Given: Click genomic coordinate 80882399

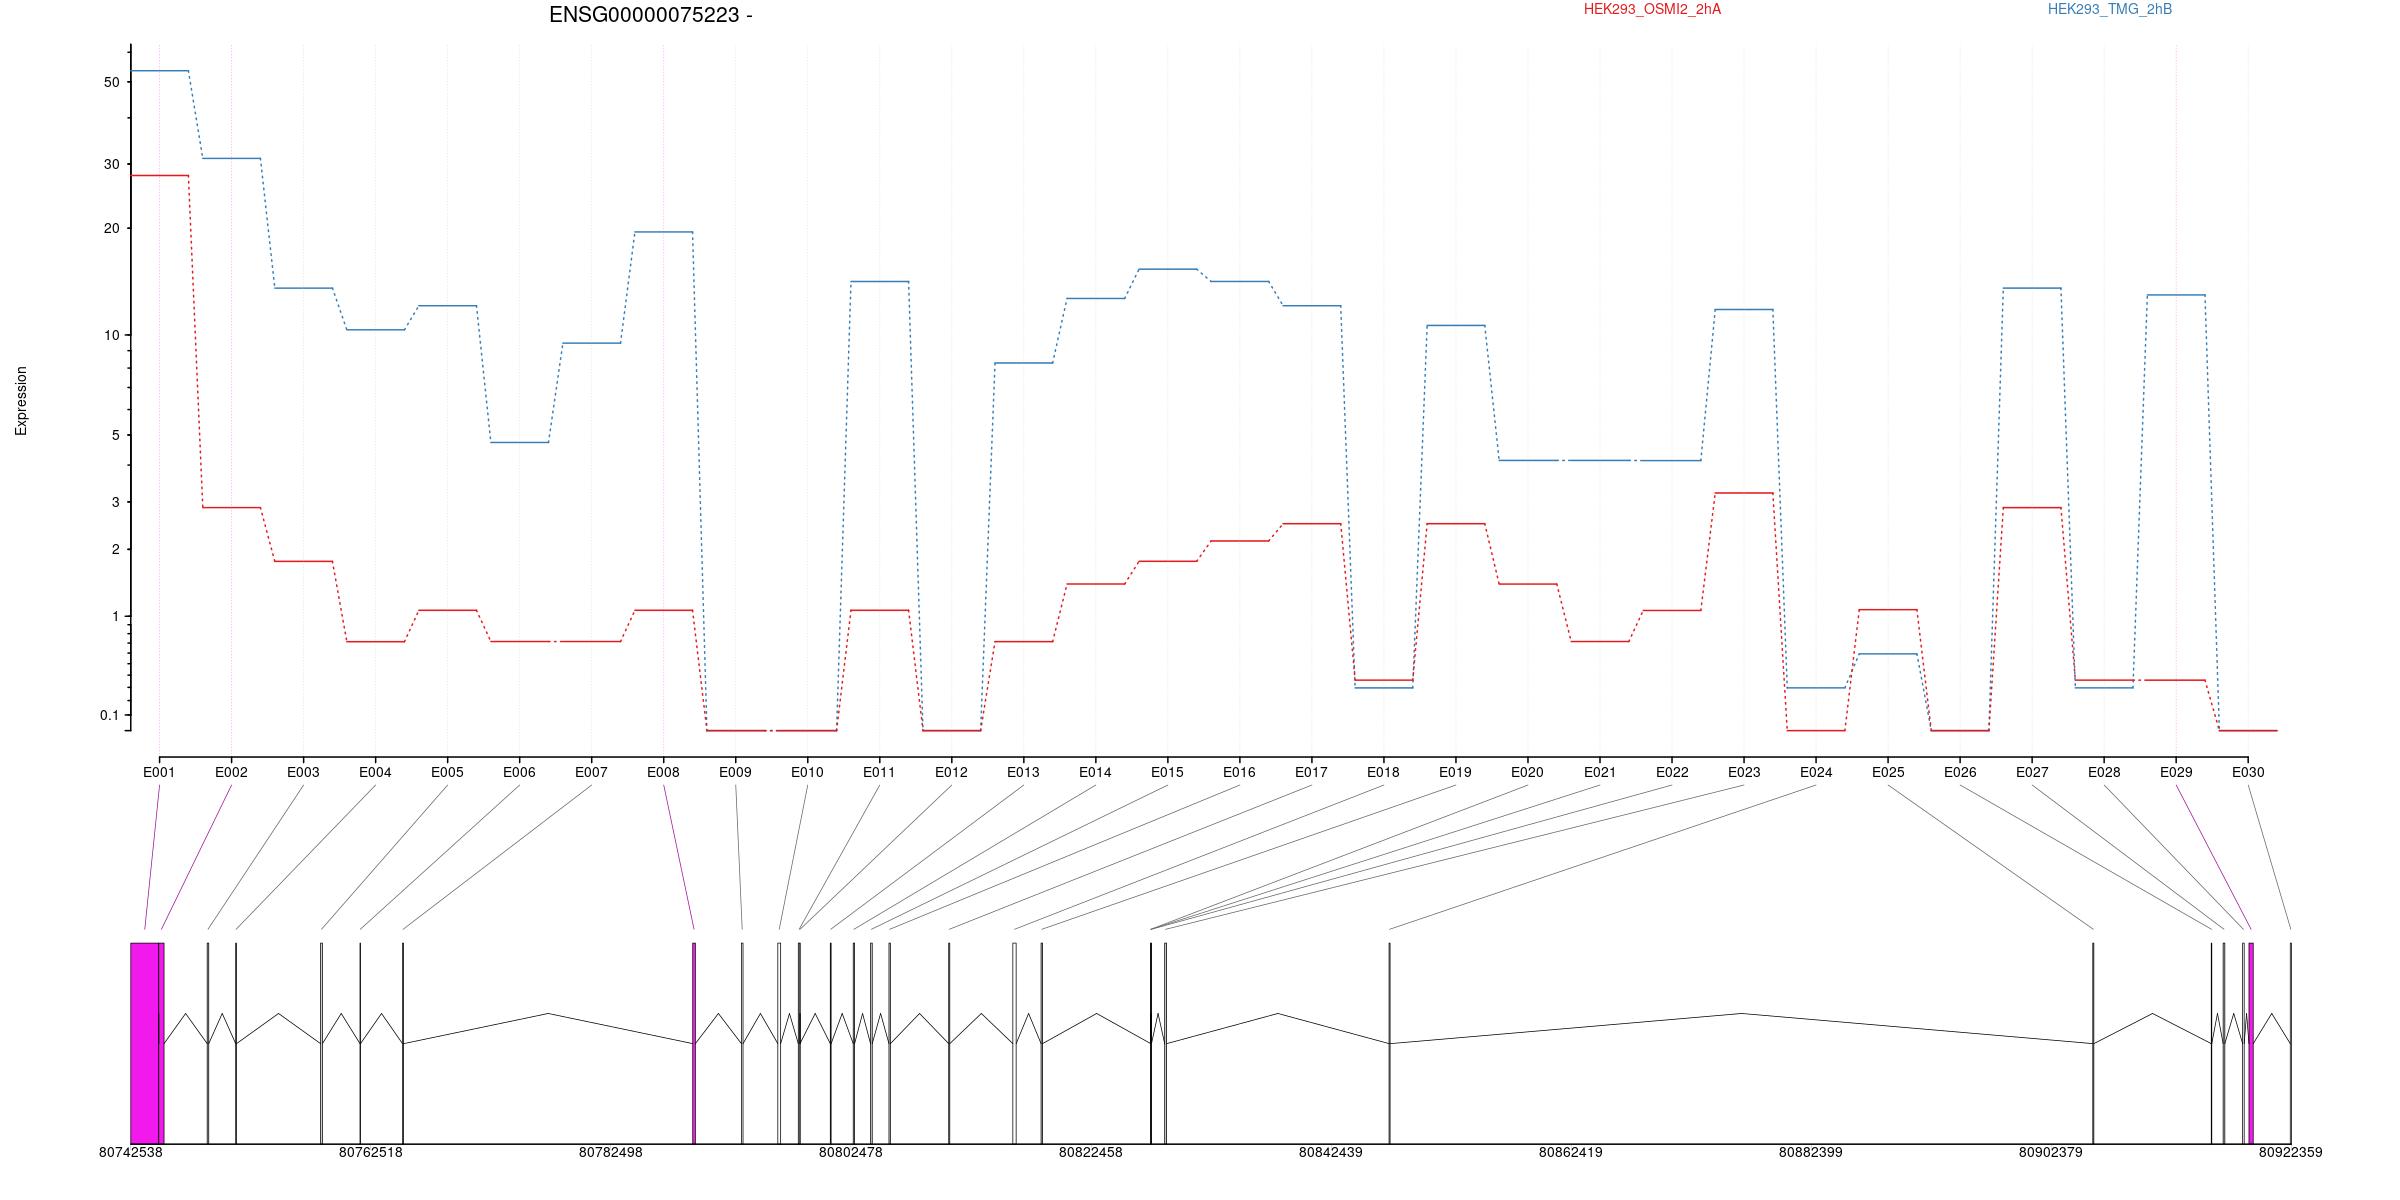Looking at the screenshot, I should [x=1811, y=1152].
